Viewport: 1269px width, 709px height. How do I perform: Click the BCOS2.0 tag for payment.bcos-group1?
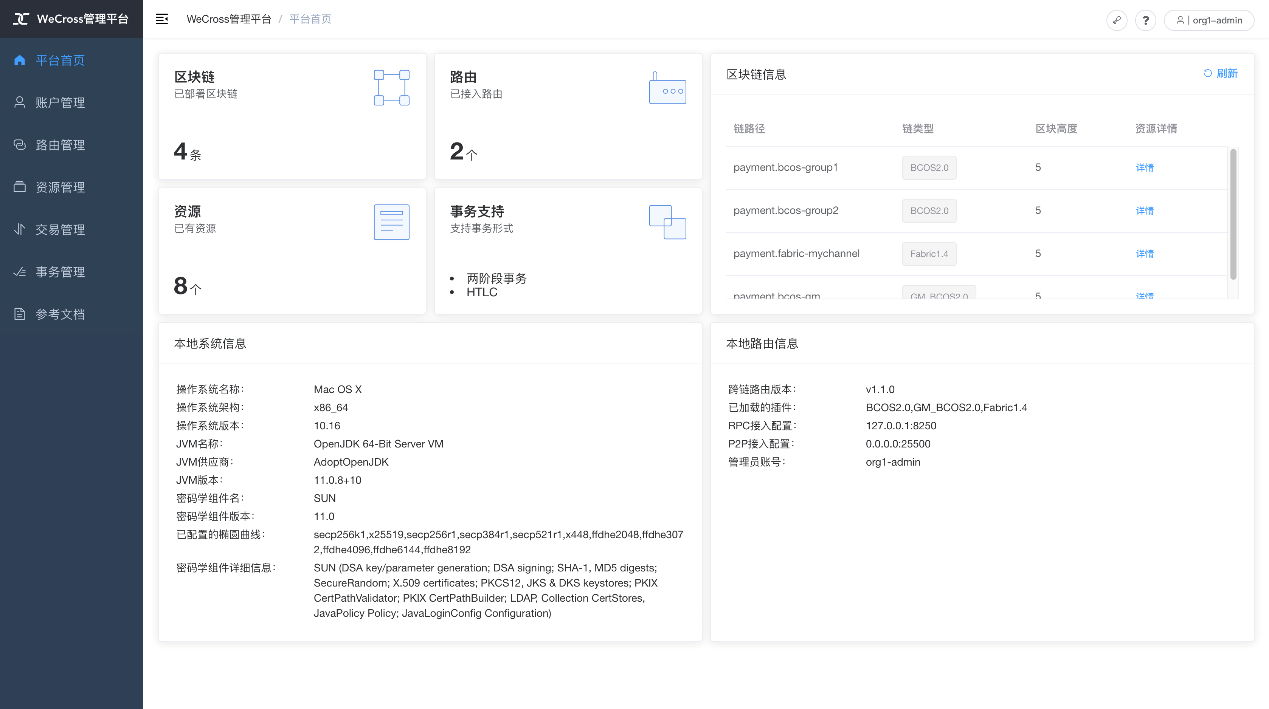[929, 168]
